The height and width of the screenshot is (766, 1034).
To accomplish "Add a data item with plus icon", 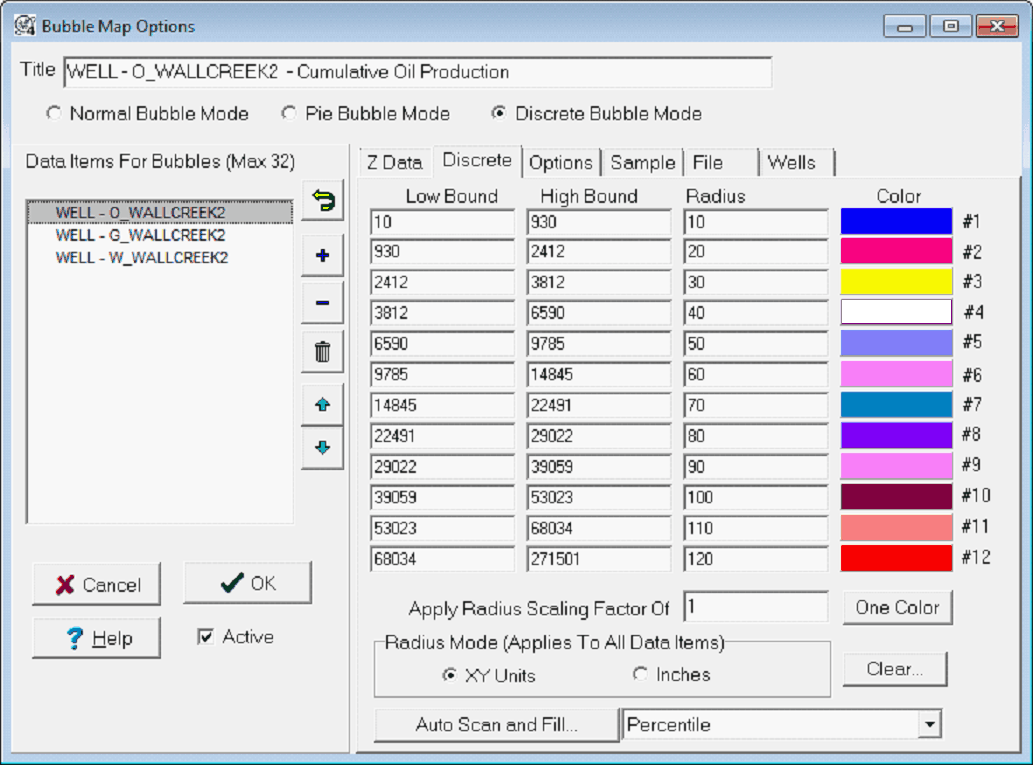I will tap(322, 255).
